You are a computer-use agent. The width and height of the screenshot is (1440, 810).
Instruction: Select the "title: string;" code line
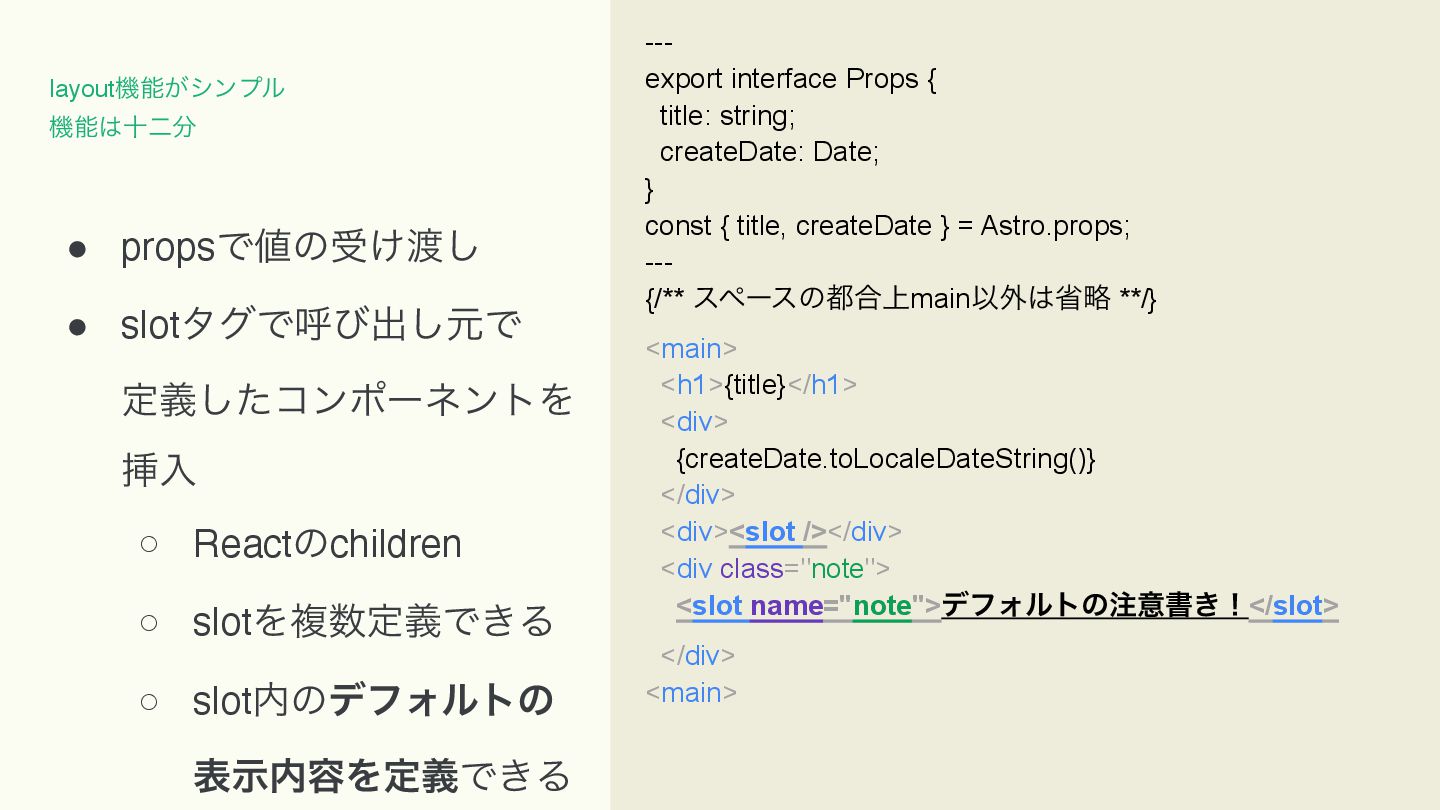pyautogui.click(x=727, y=116)
